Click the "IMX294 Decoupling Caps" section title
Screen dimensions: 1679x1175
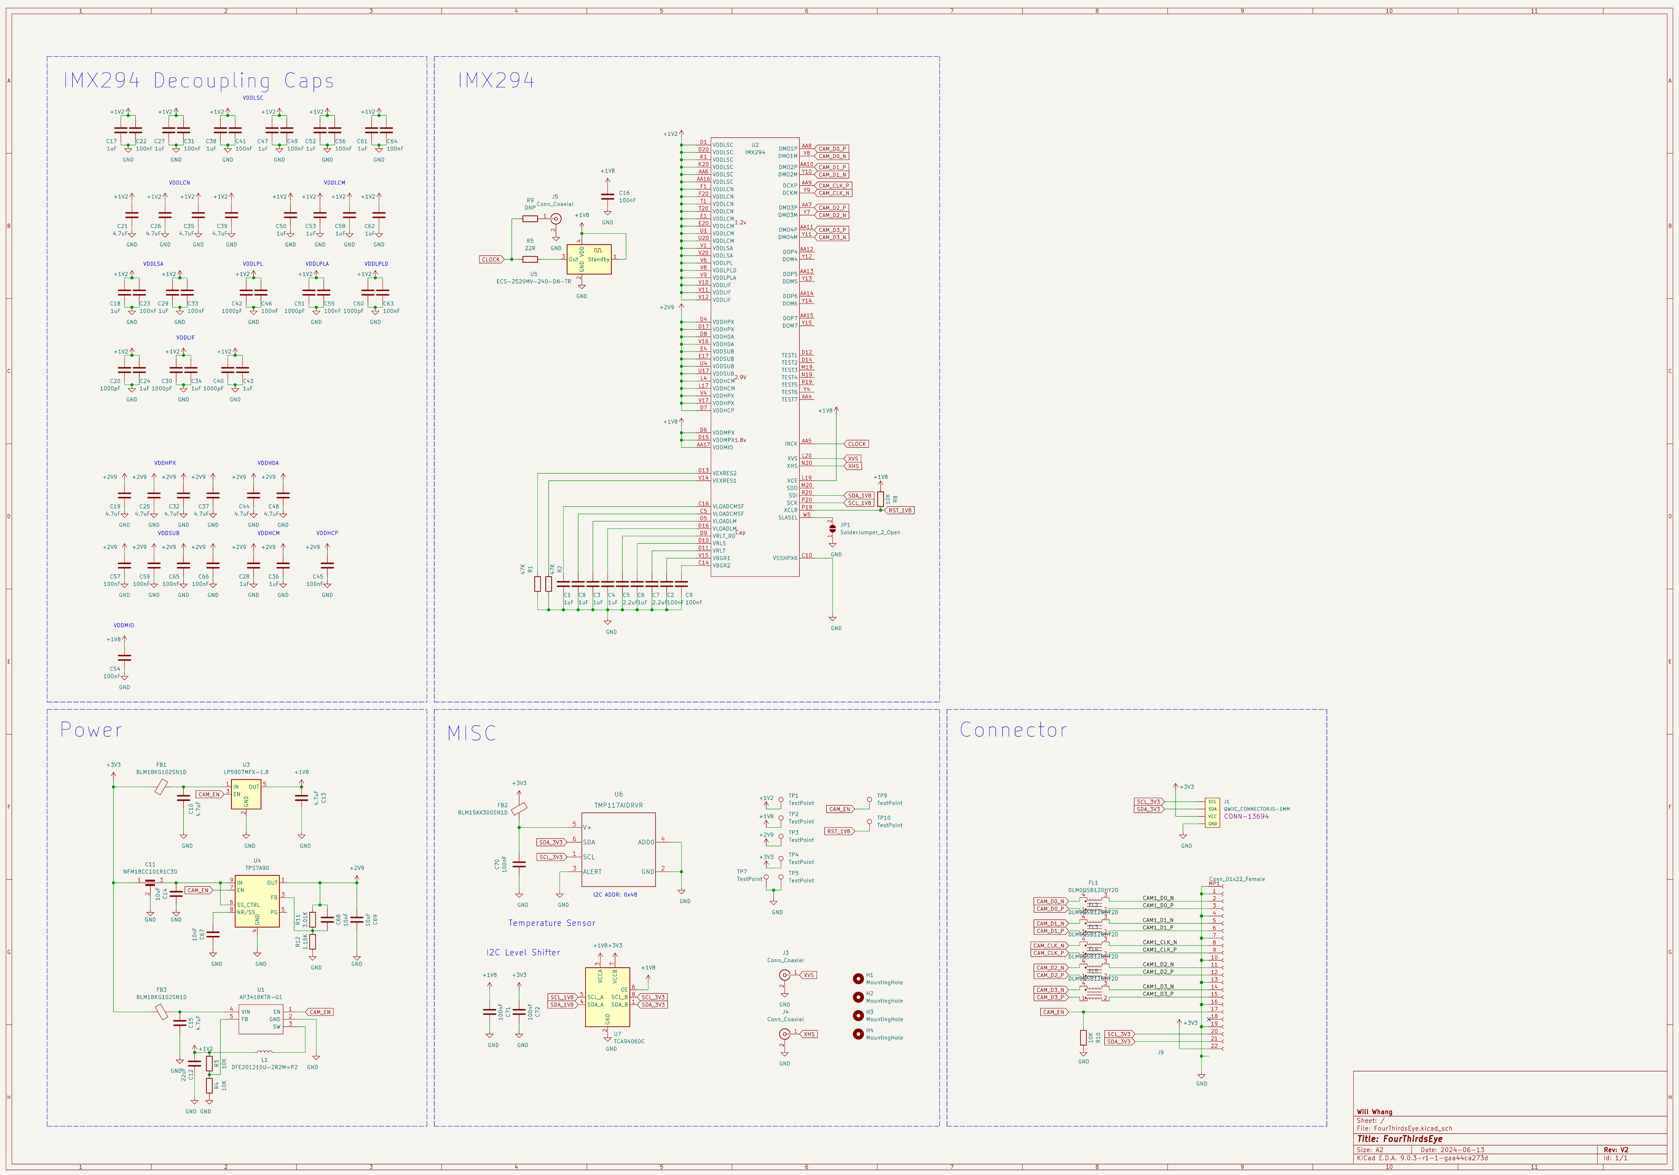pos(199,81)
